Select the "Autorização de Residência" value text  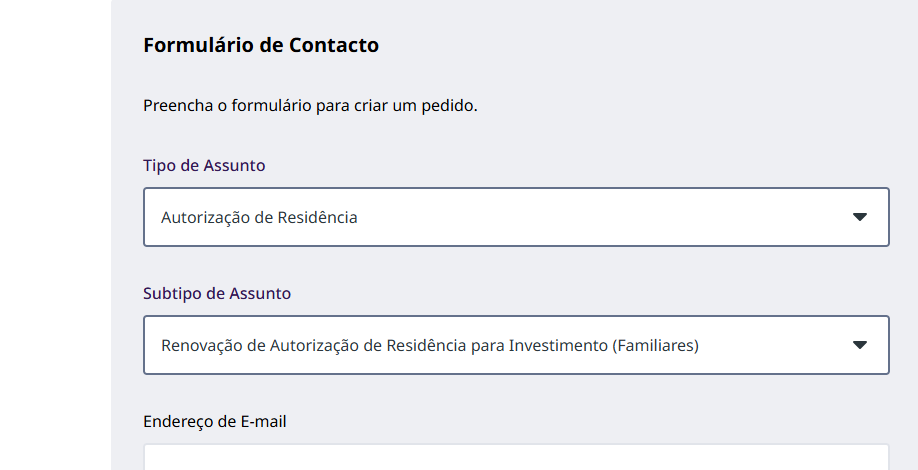tap(259, 217)
